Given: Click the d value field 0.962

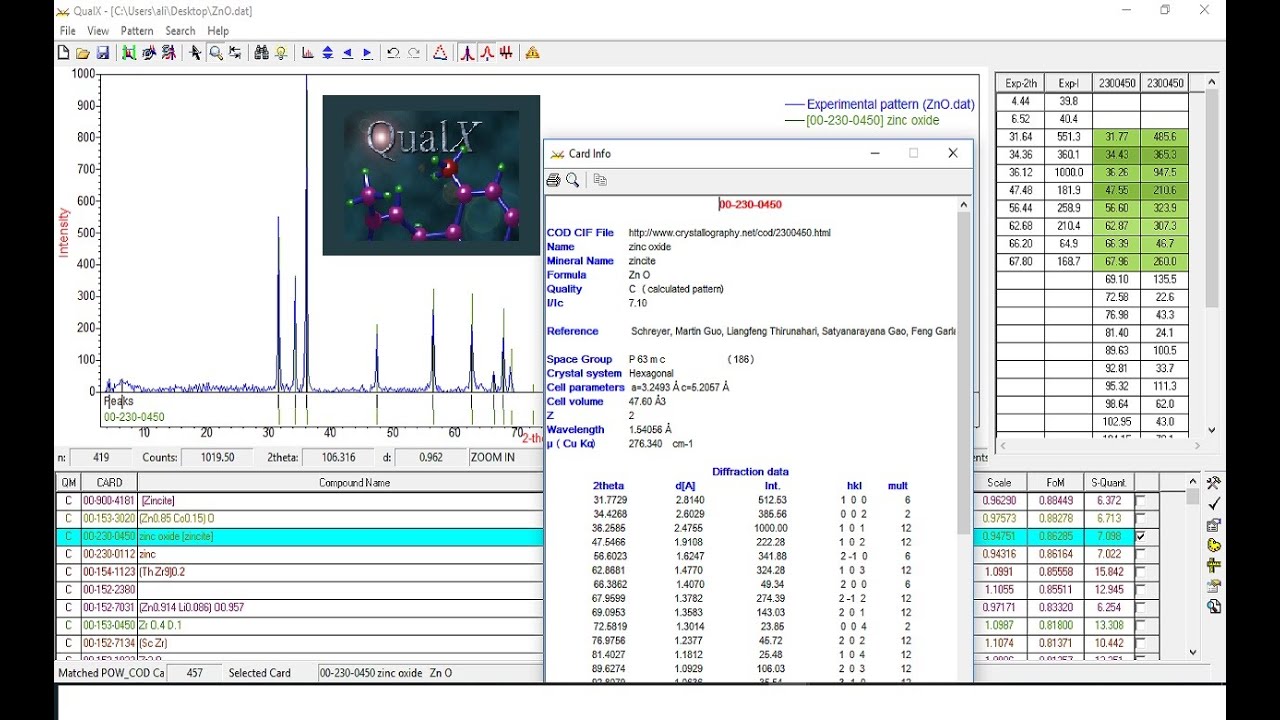Looking at the screenshot, I should click(429, 457).
